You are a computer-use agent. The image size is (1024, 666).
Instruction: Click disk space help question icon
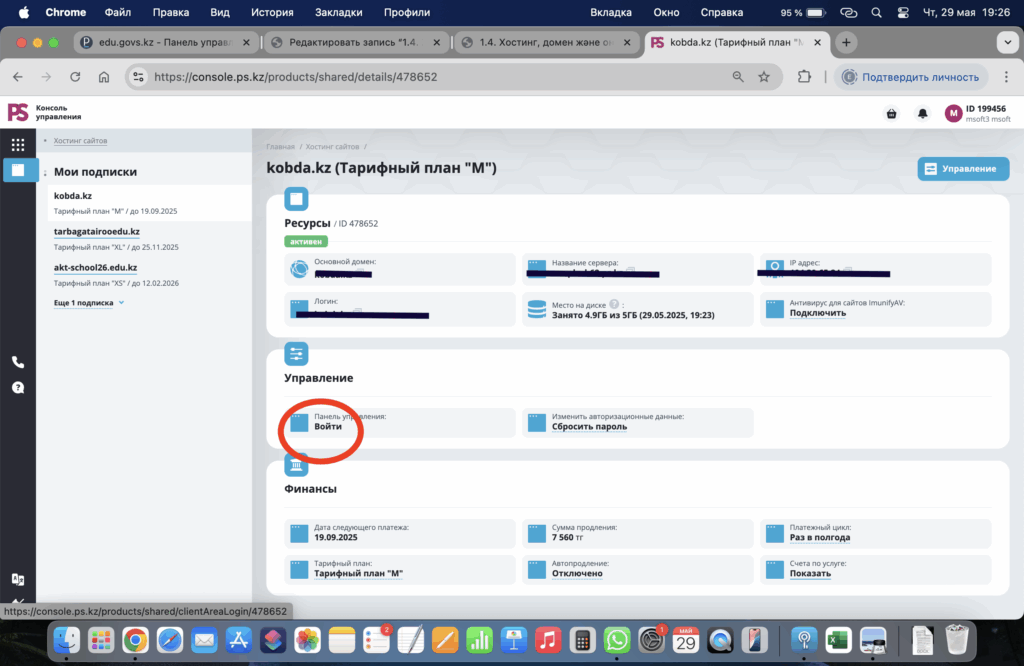pyautogui.click(x=614, y=304)
